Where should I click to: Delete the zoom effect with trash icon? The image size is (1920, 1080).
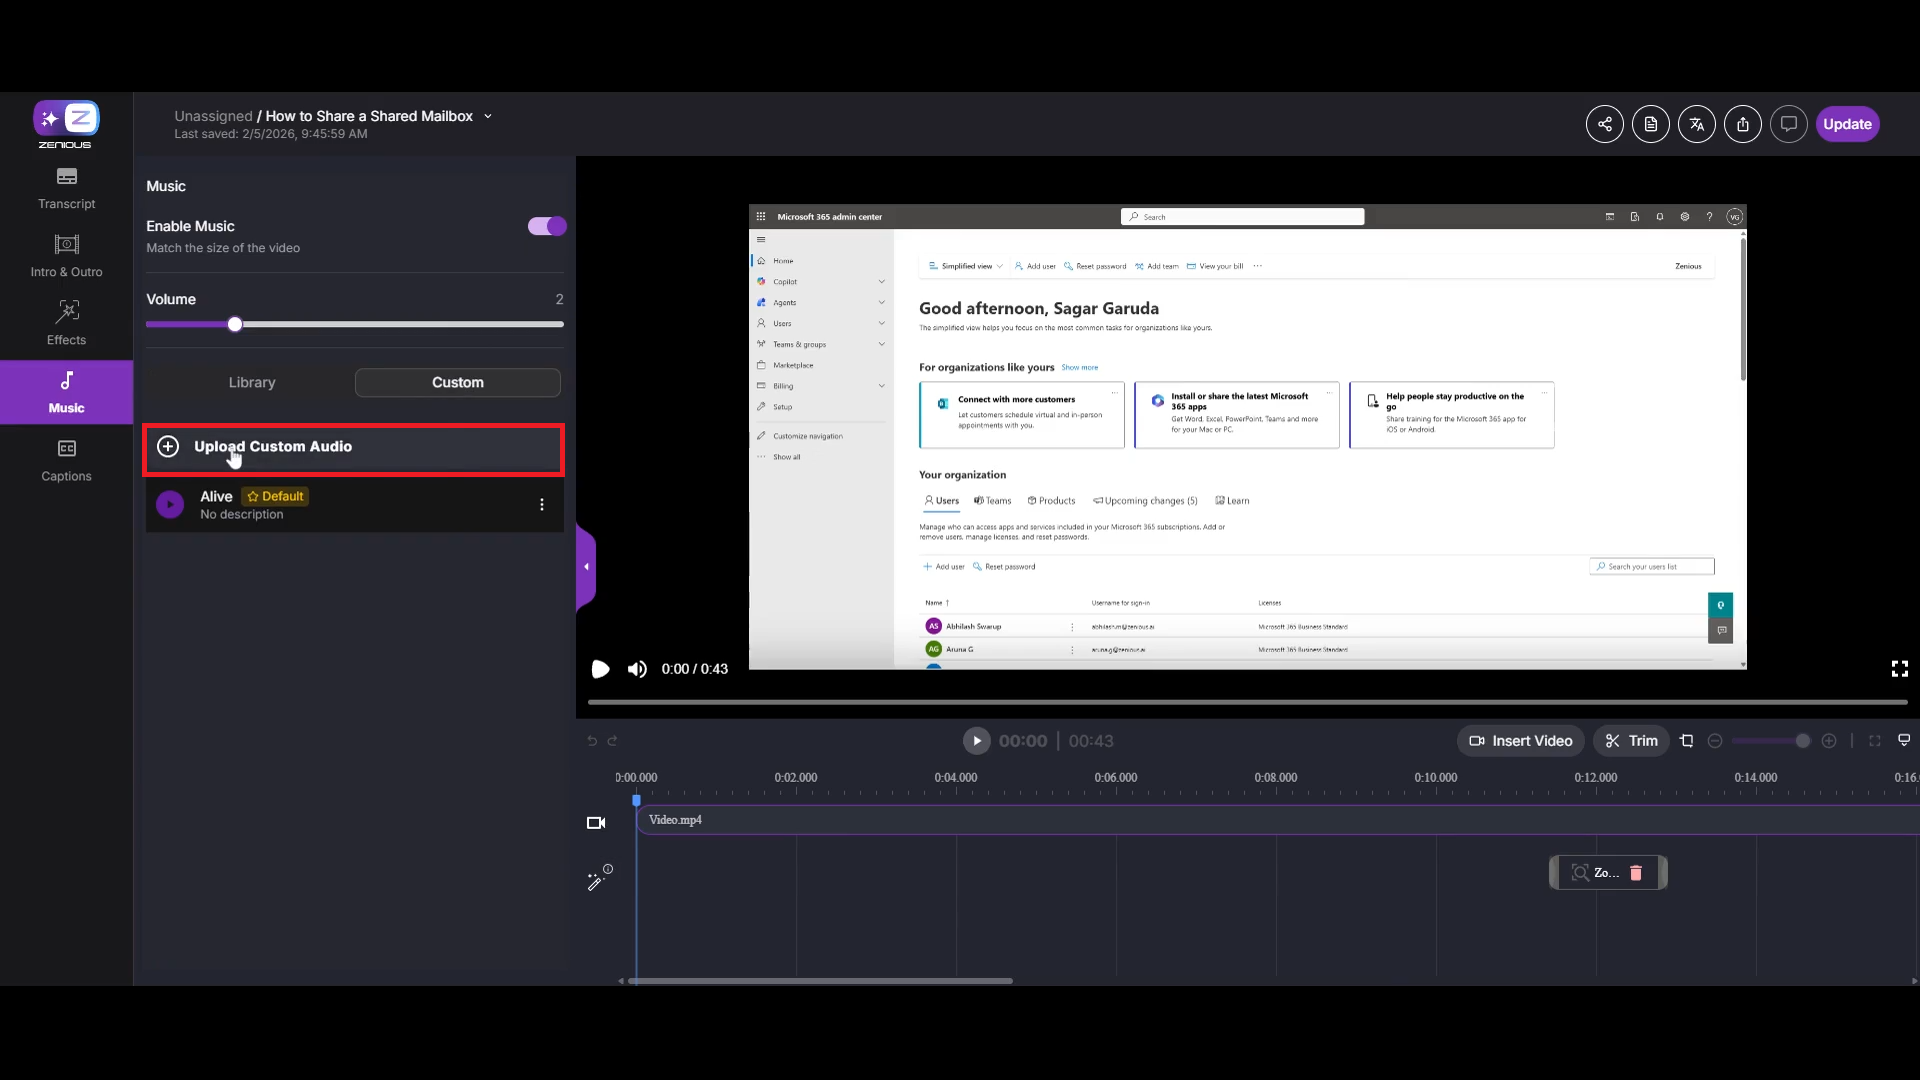click(x=1636, y=873)
